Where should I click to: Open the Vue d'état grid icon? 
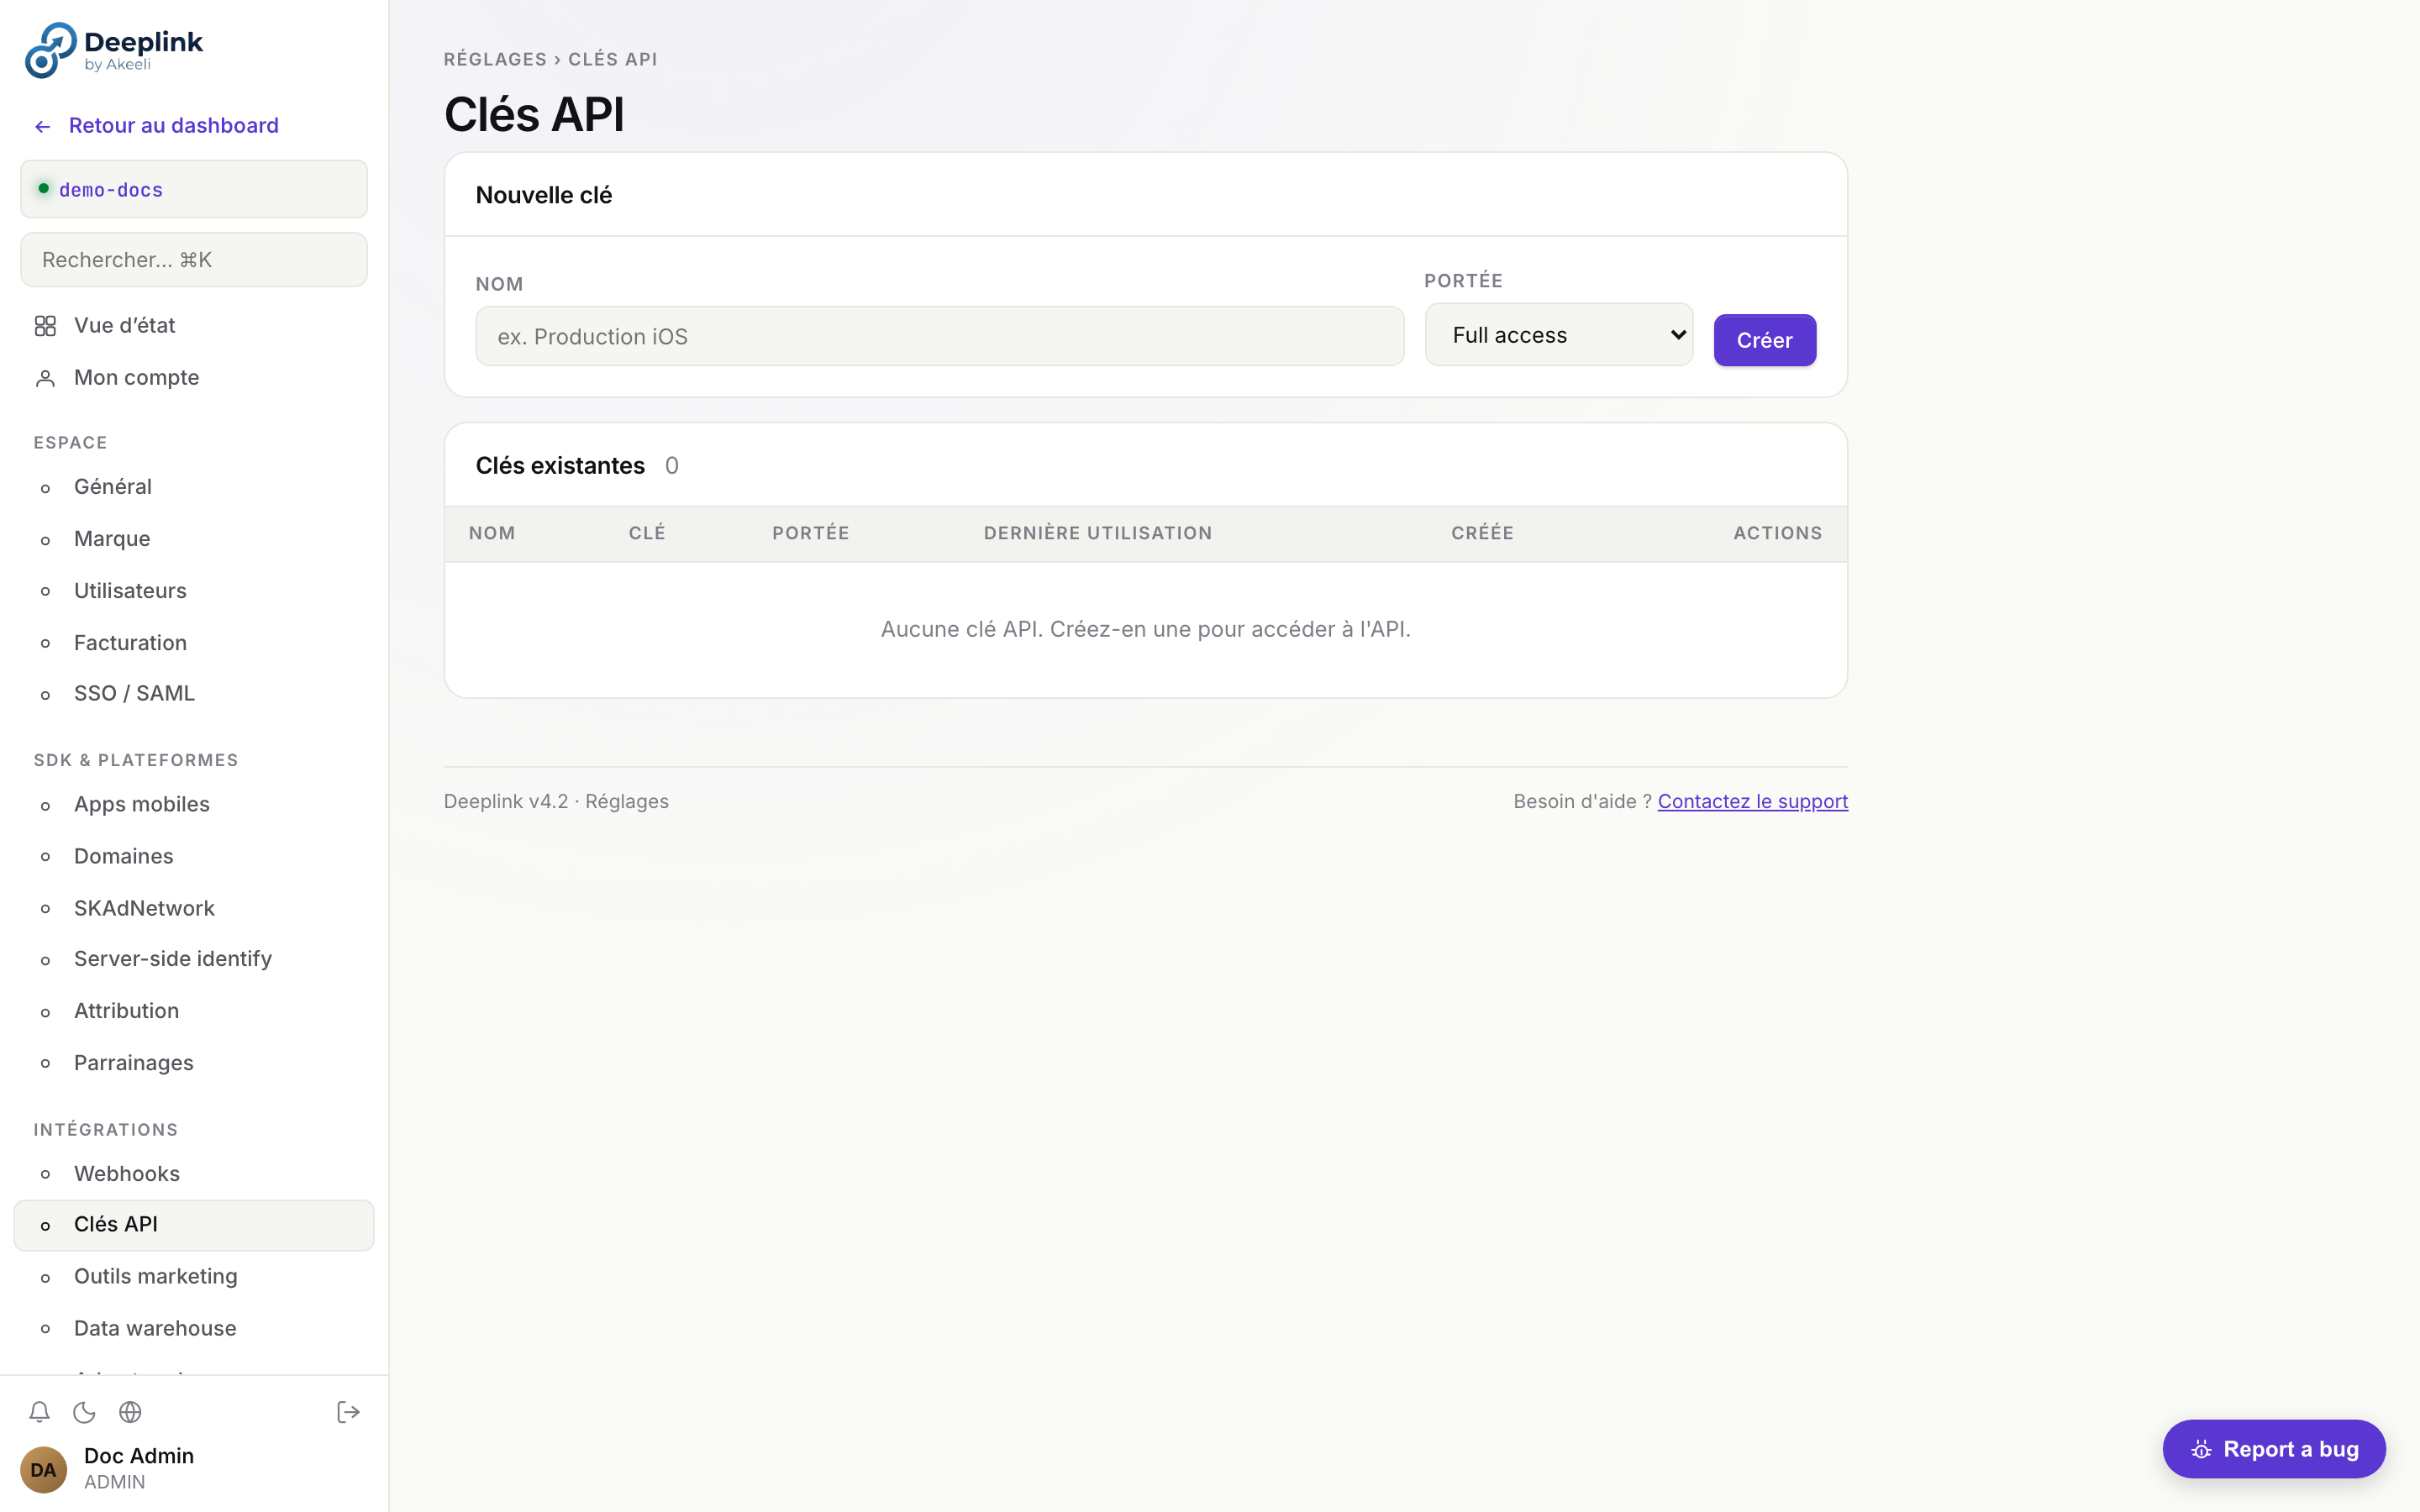[x=45, y=326]
